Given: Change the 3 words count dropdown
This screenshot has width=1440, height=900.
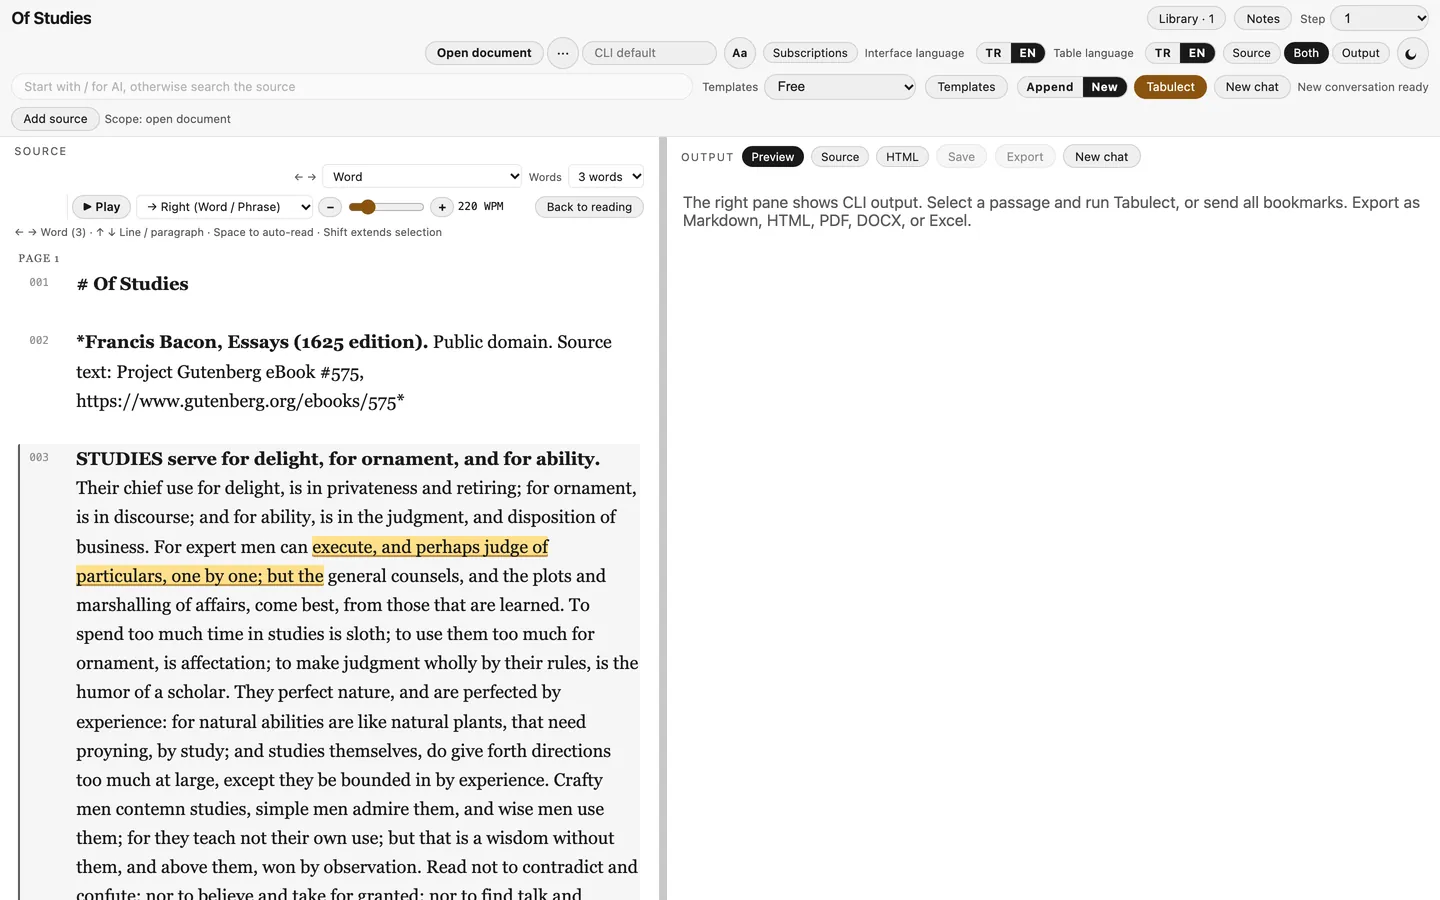Looking at the screenshot, I should pos(606,177).
